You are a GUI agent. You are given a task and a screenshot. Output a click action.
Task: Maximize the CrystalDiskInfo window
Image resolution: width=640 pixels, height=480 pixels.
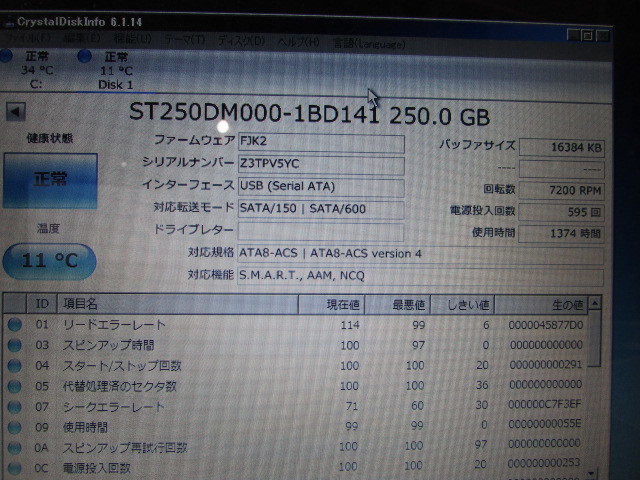(588, 36)
